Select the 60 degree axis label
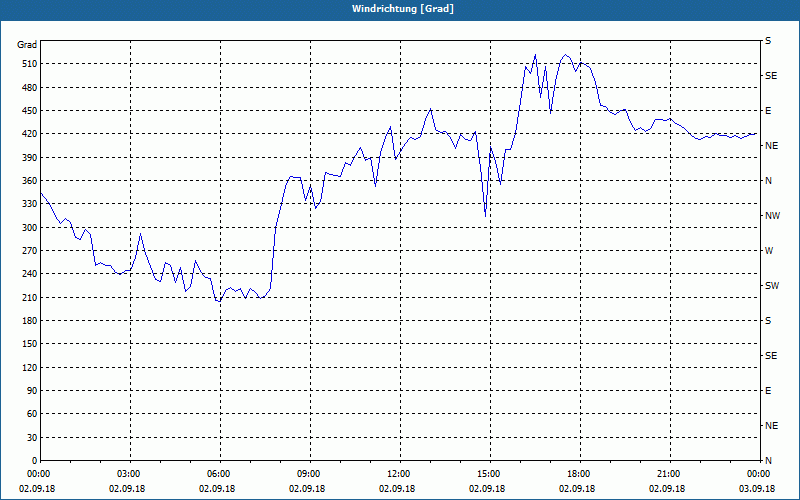 (31, 414)
